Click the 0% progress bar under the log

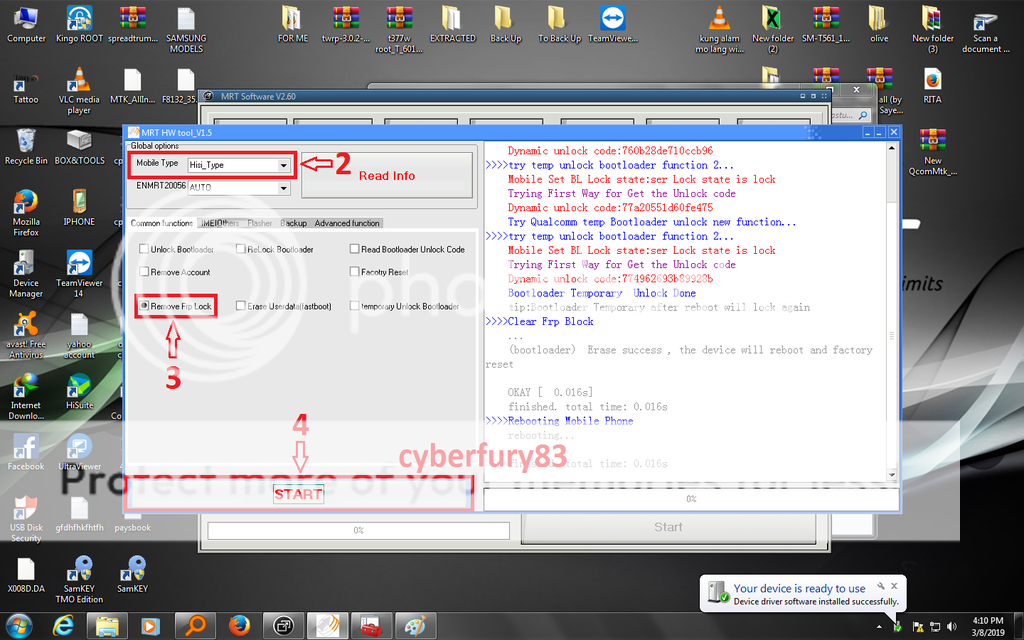click(x=690, y=498)
